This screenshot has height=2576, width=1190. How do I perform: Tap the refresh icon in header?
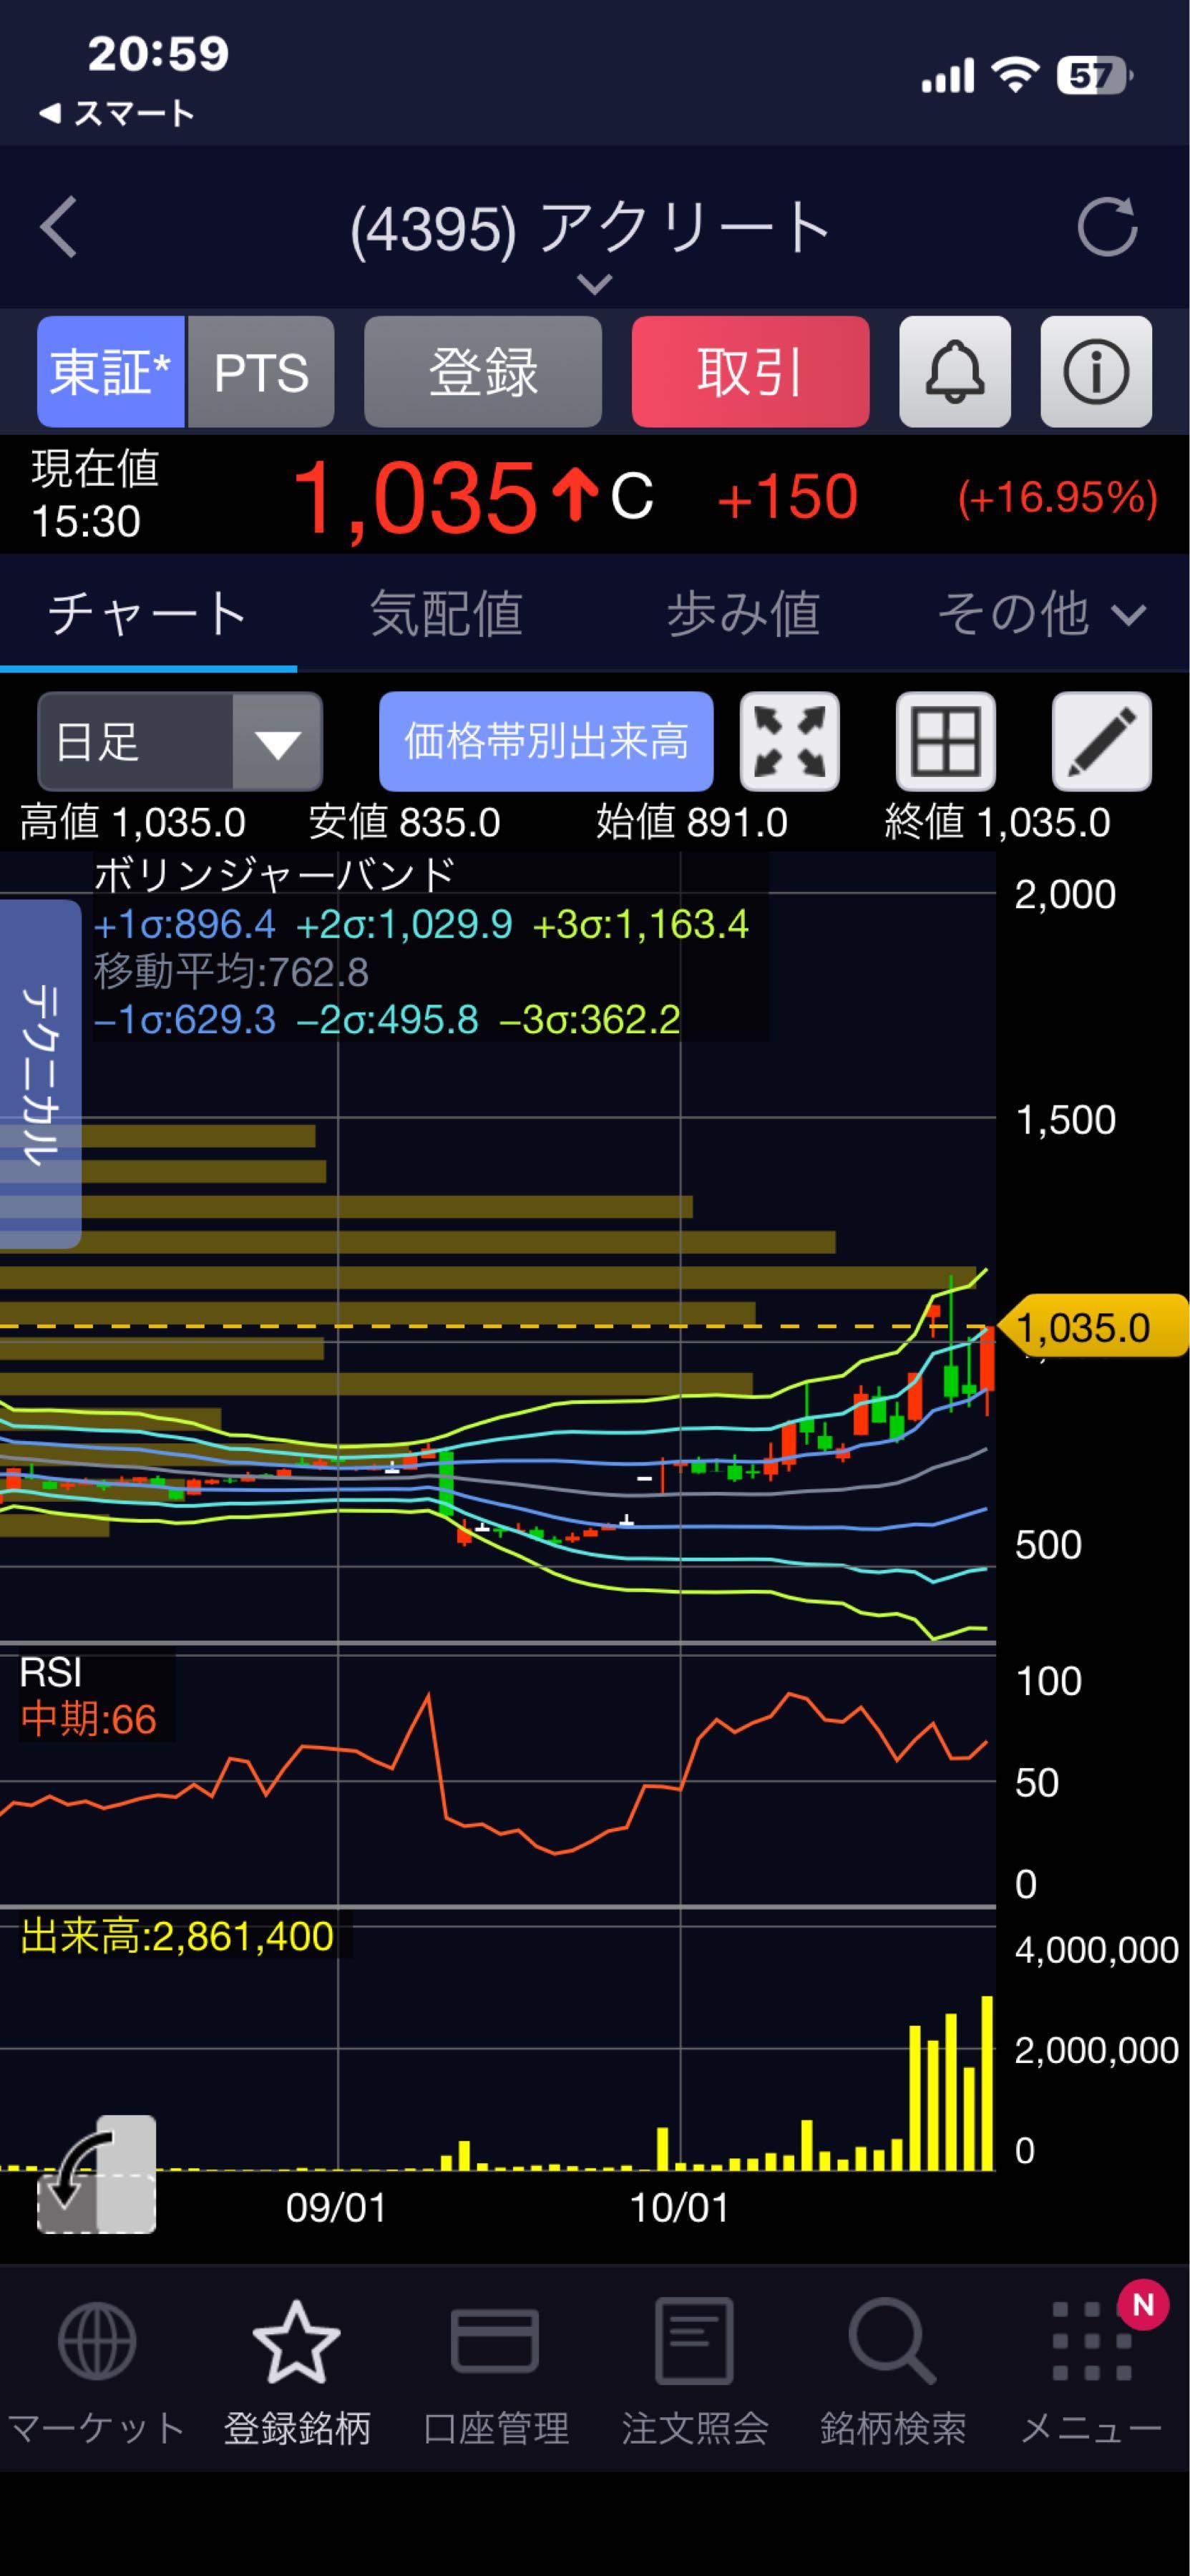[1107, 227]
